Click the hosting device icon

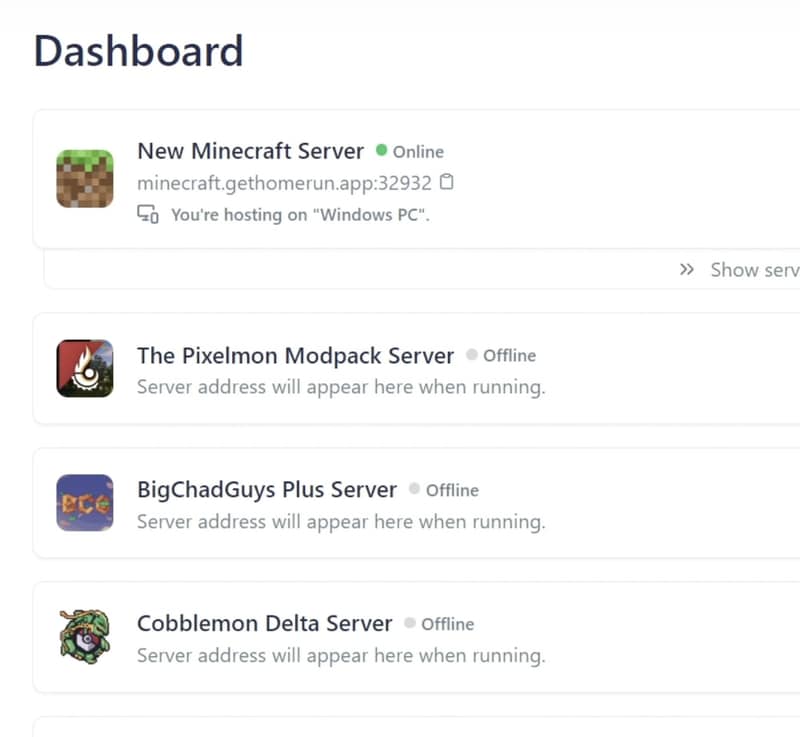[148, 214]
